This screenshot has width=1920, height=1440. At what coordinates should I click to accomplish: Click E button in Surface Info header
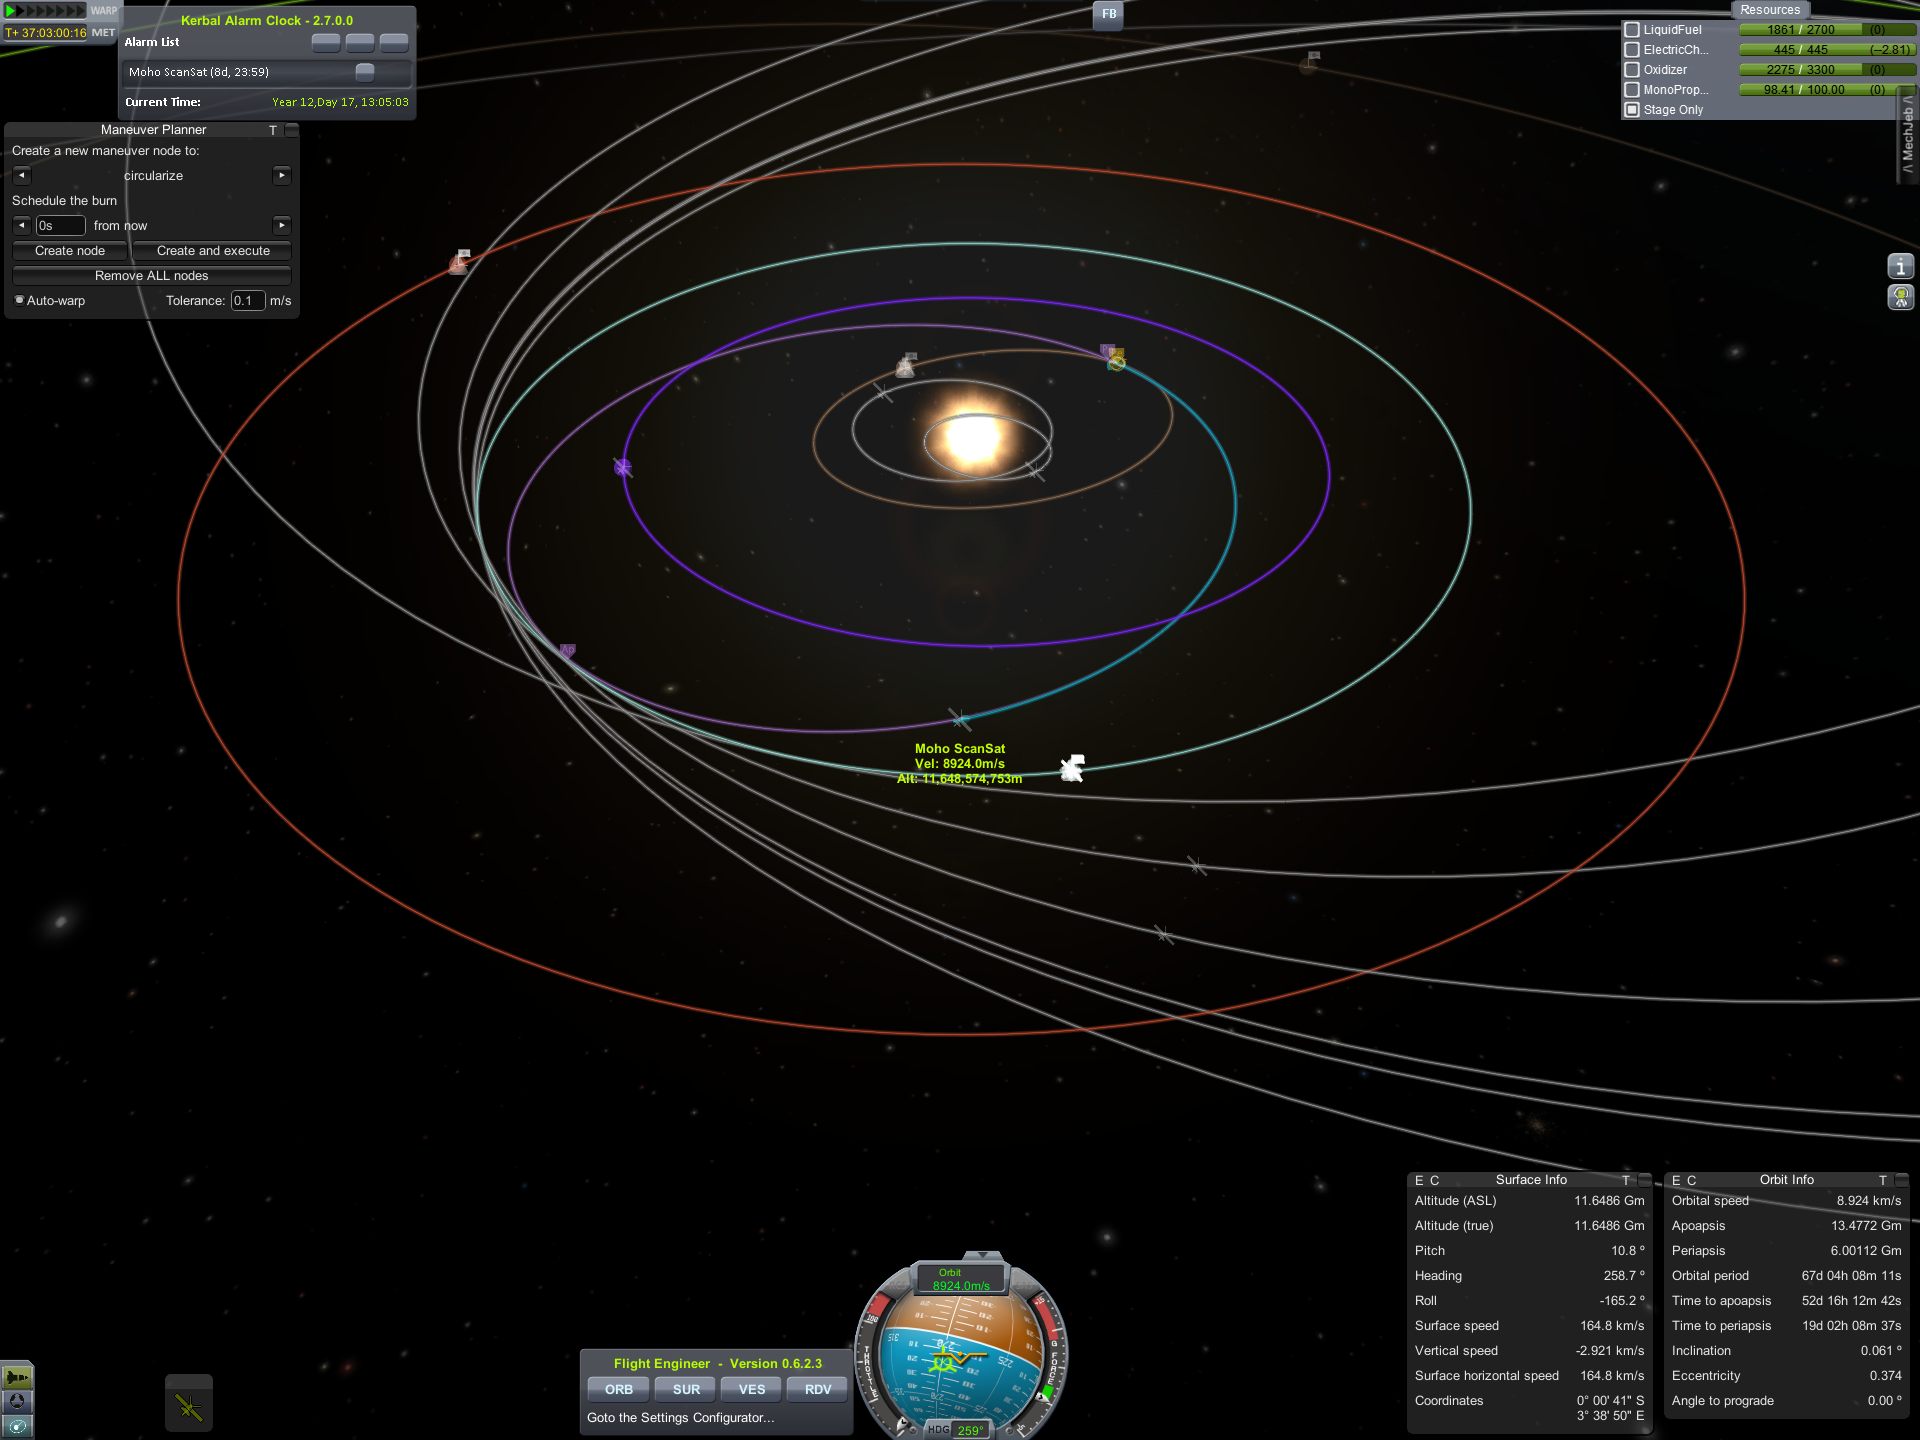pyautogui.click(x=1419, y=1181)
